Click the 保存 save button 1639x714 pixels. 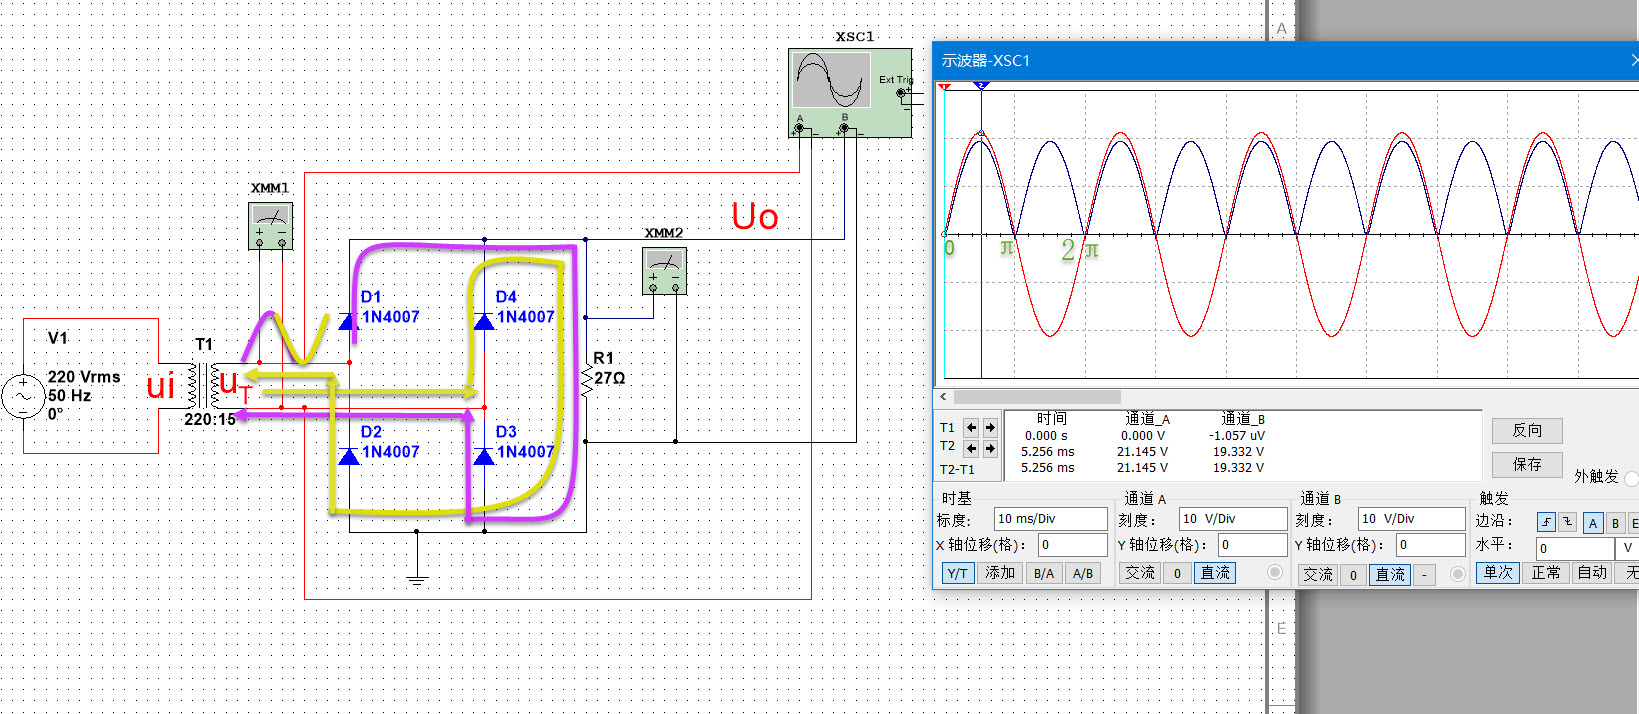(x=1526, y=464)
